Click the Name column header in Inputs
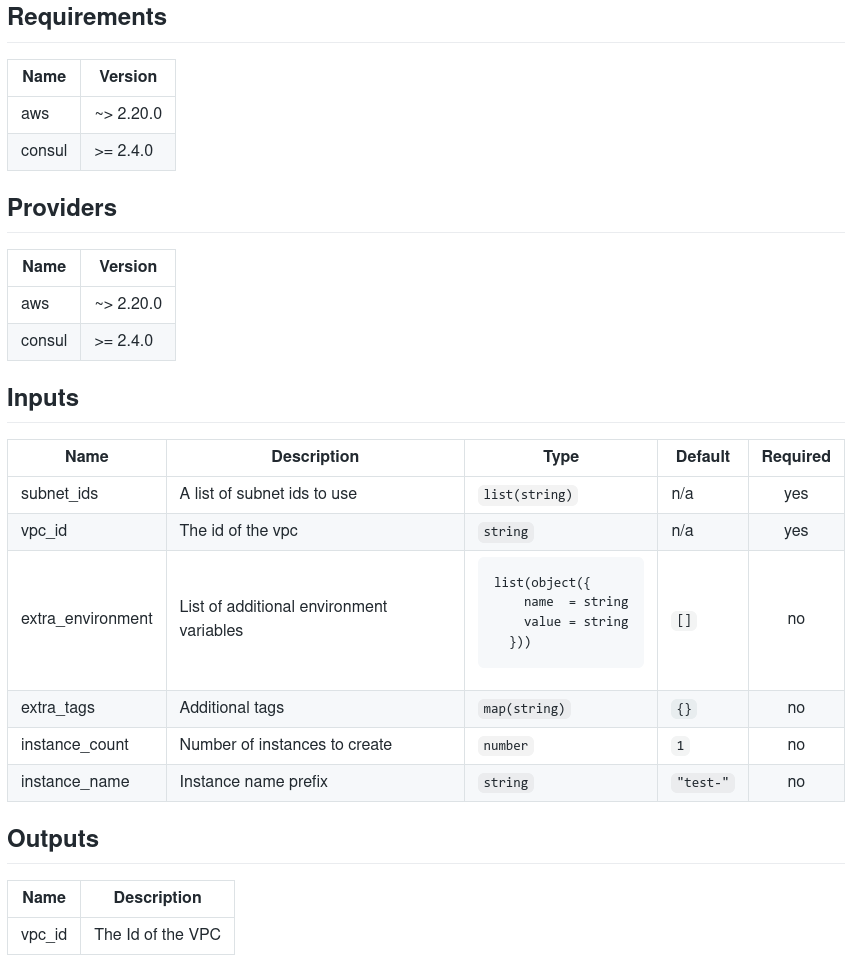 86,457
